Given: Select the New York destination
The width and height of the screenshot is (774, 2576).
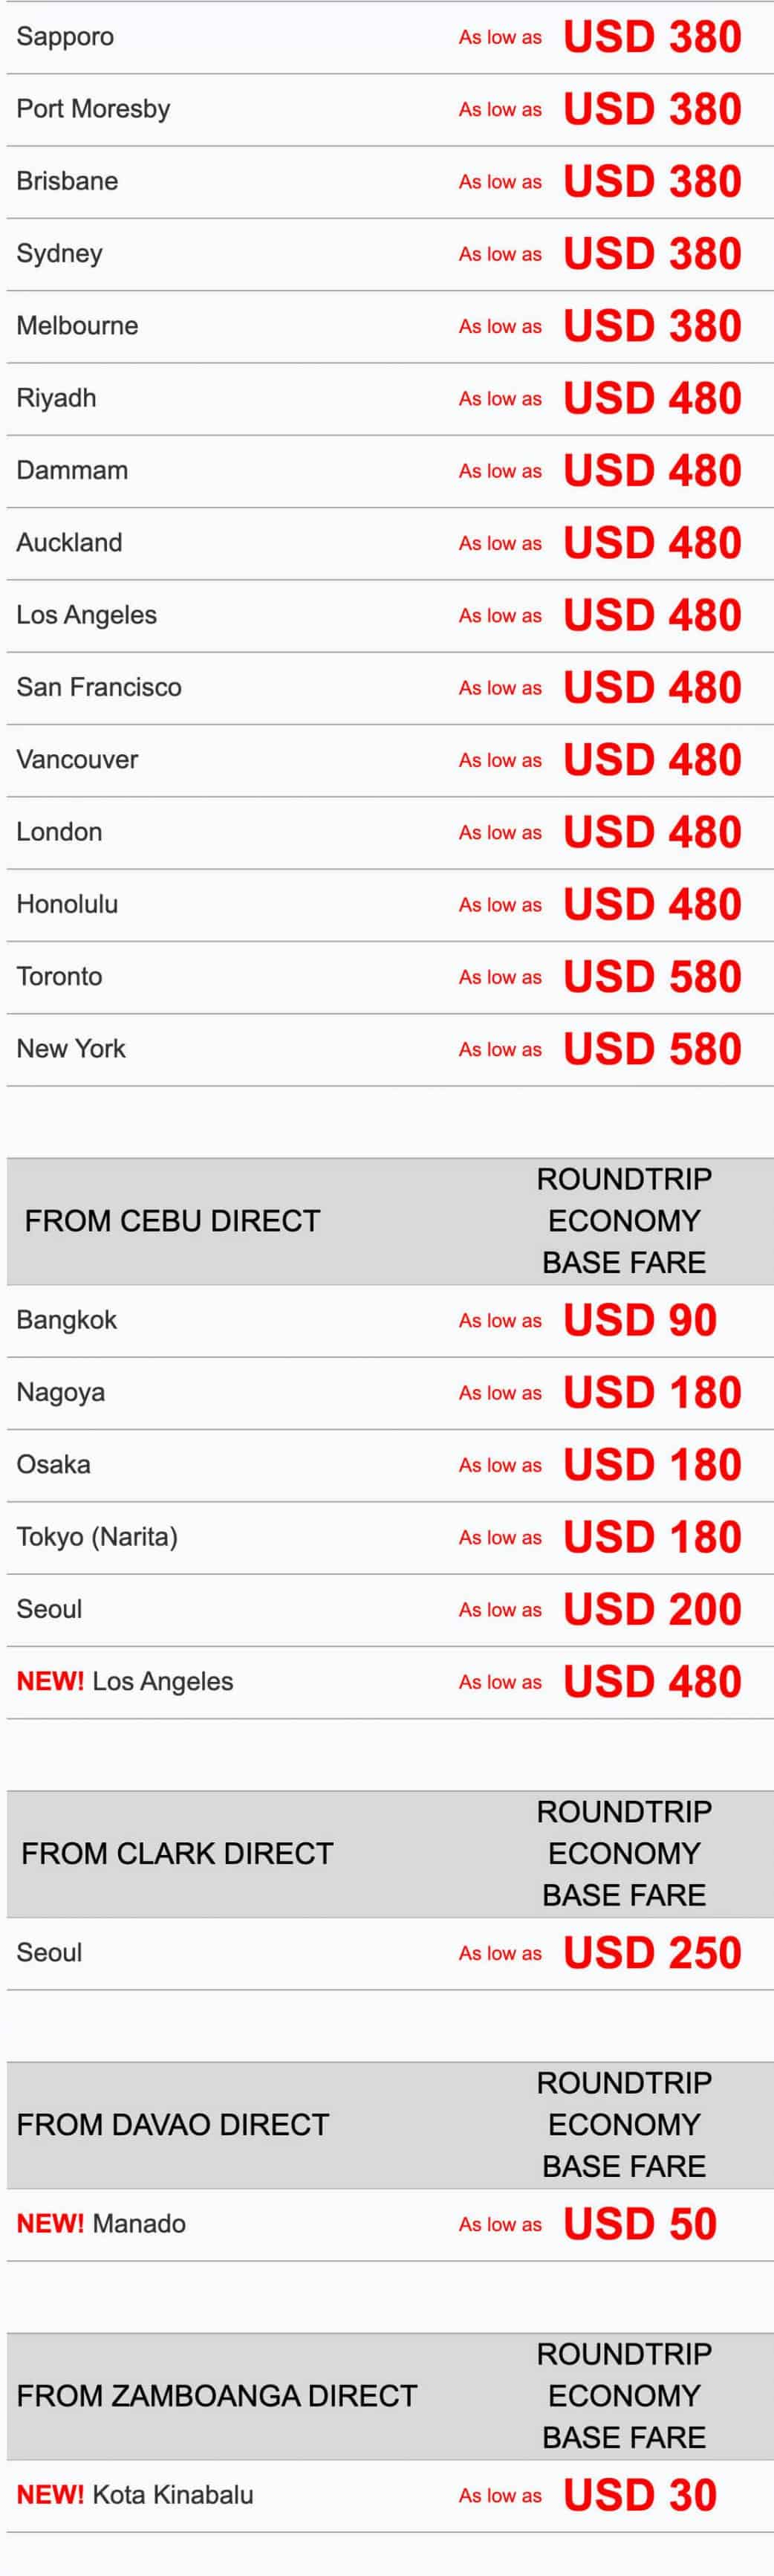Looking at the screenshot, I should [x=71, y=1049].
